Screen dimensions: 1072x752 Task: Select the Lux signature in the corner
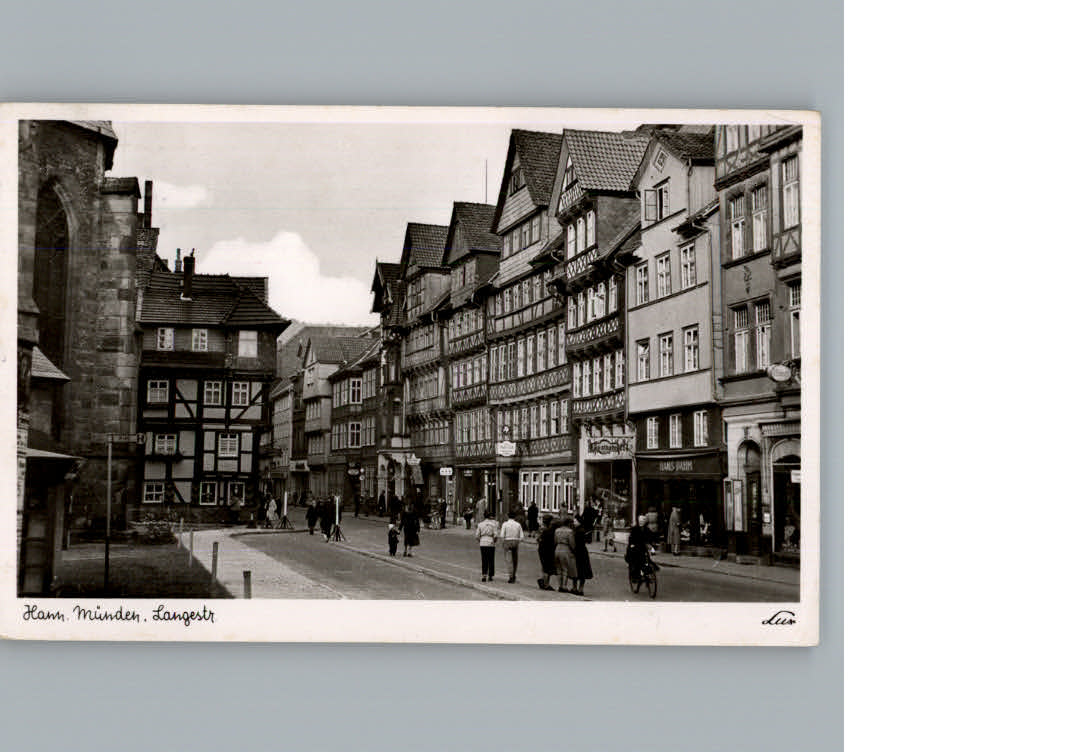pos(779,620)
